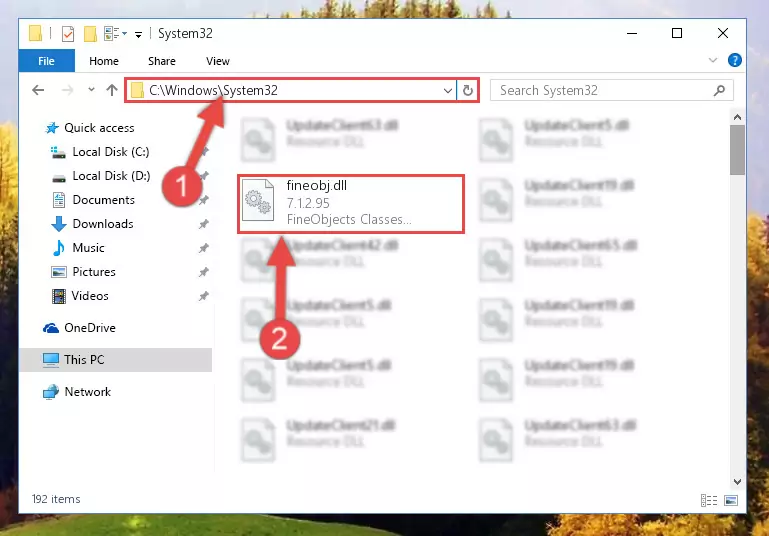769x536 pixels.
Task: Open Pictures in sidebar
Action: click(94, 272)
